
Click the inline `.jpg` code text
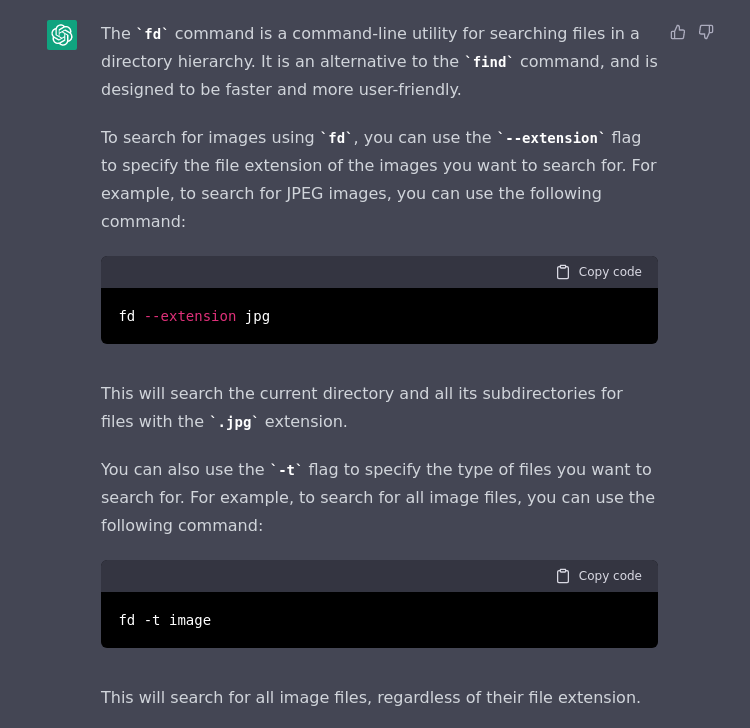click(x=234, y=422)
